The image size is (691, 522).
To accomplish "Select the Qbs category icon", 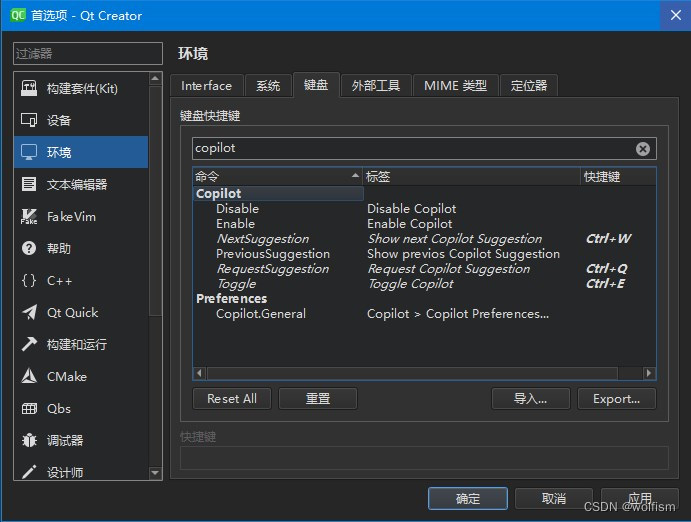I will (29, 408).
